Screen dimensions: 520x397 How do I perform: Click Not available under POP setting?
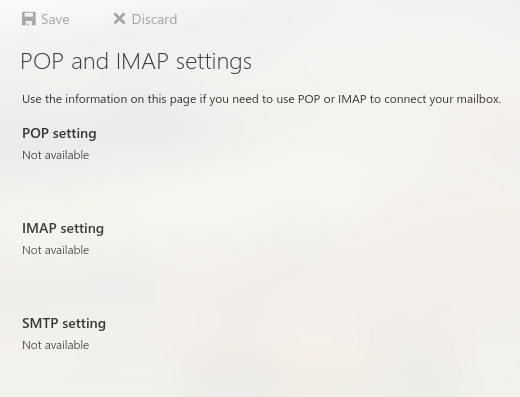coord(56,155)
